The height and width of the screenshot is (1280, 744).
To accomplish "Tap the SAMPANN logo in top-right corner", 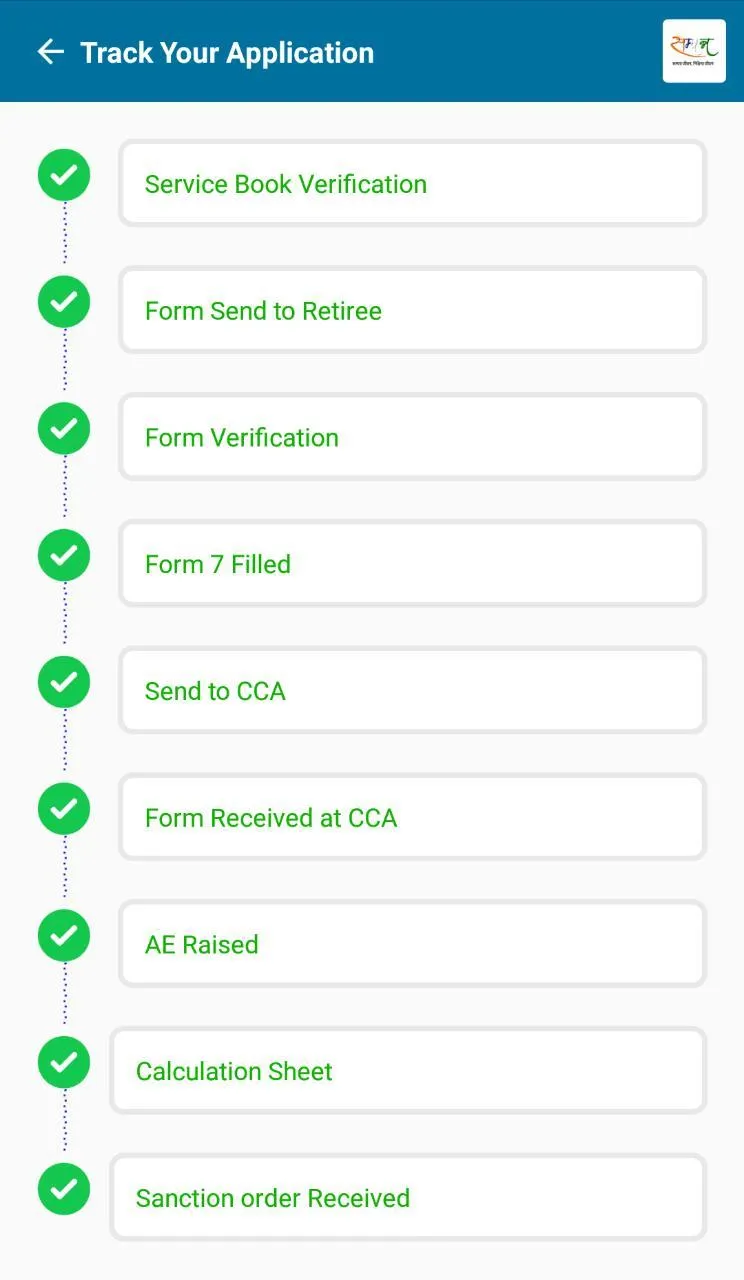I will click(694, 51).
